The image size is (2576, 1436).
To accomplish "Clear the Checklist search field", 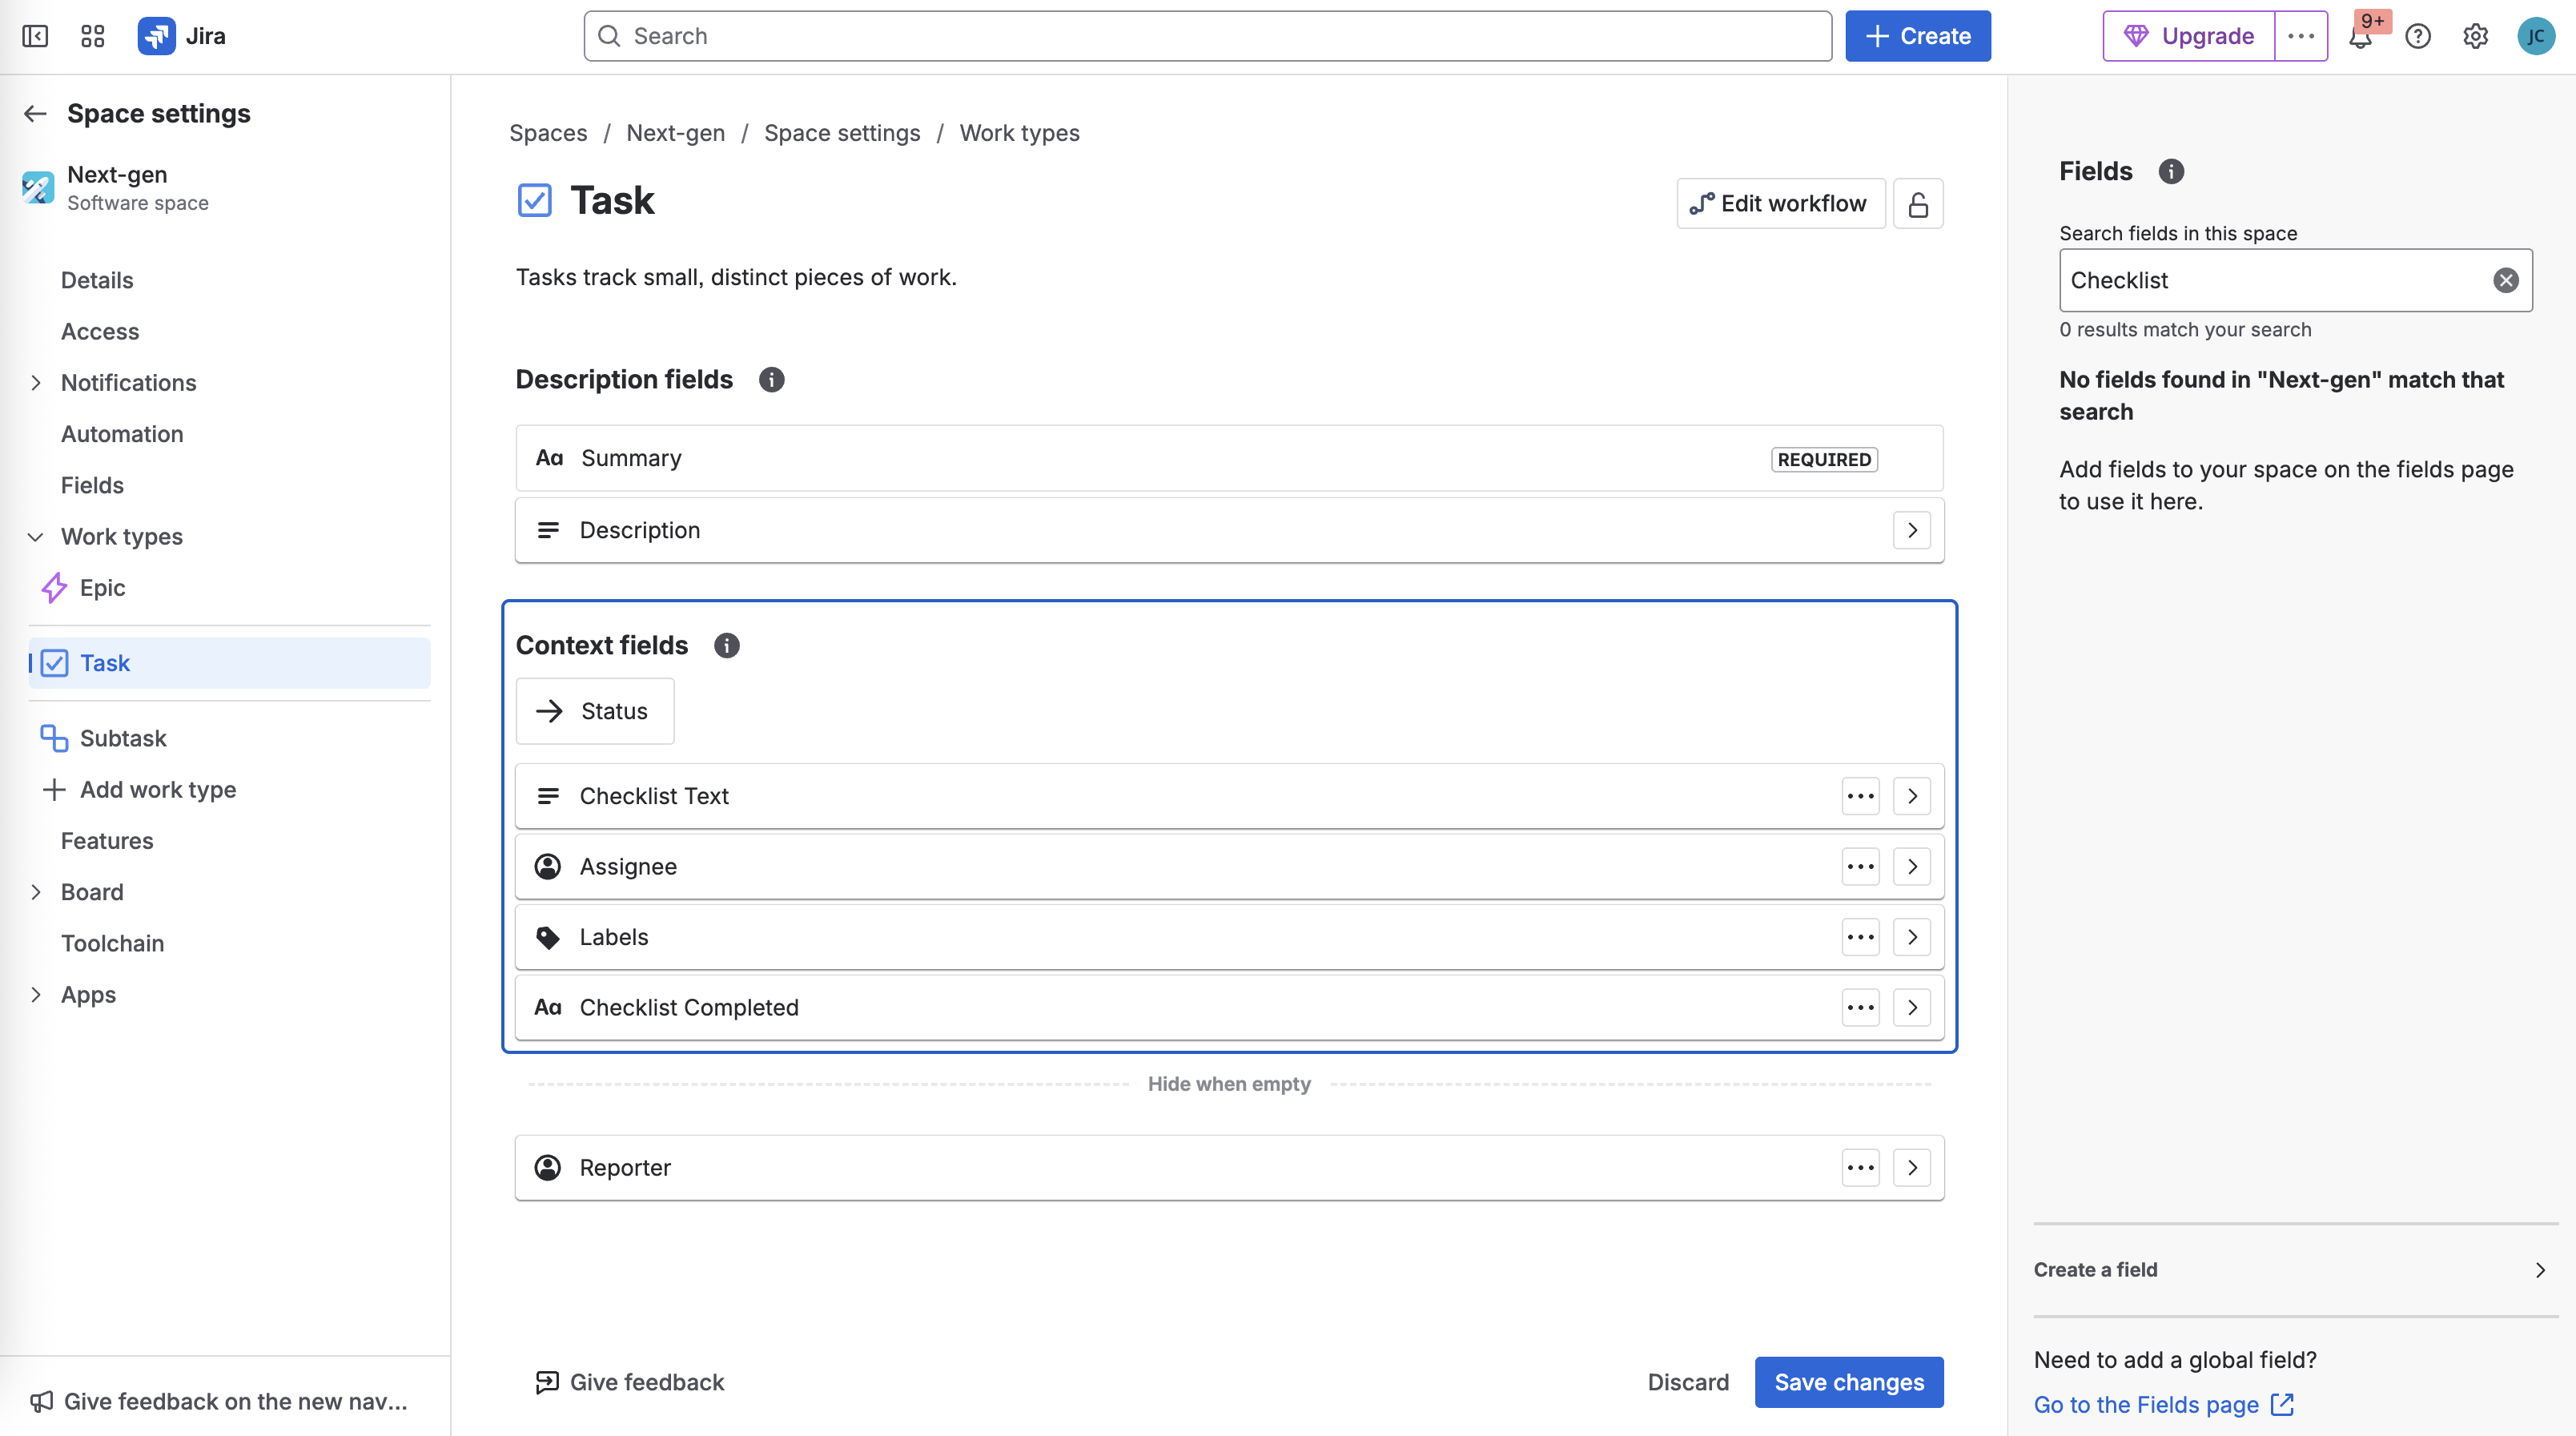I will point(2505,281).
